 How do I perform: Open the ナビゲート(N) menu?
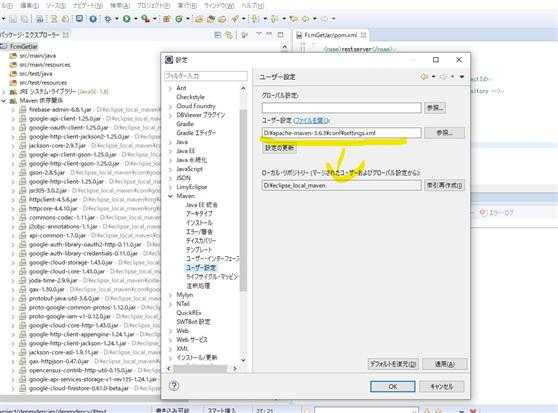pyautogui.click(x=88, y=5)
